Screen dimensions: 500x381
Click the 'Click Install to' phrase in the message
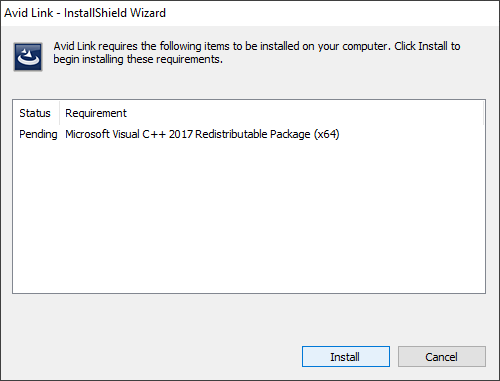[427, 46]
